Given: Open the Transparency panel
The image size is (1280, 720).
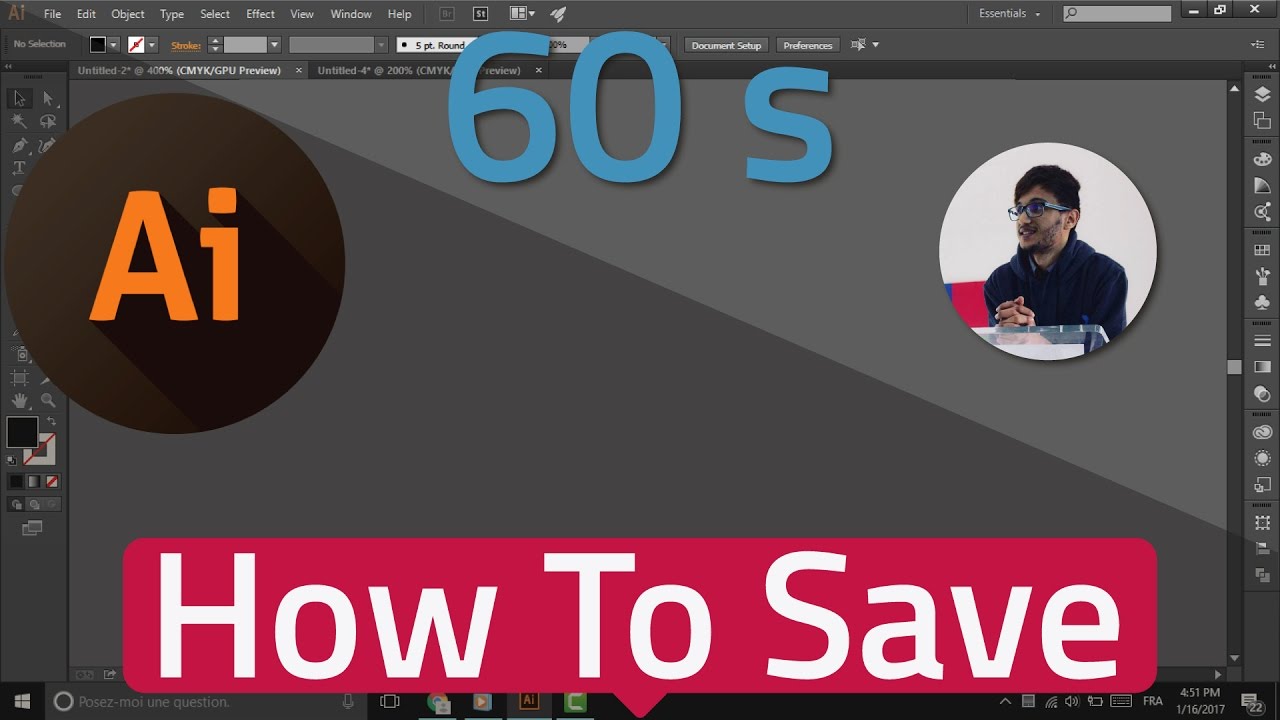Looking at the screenshot, I should (1262, 394).
